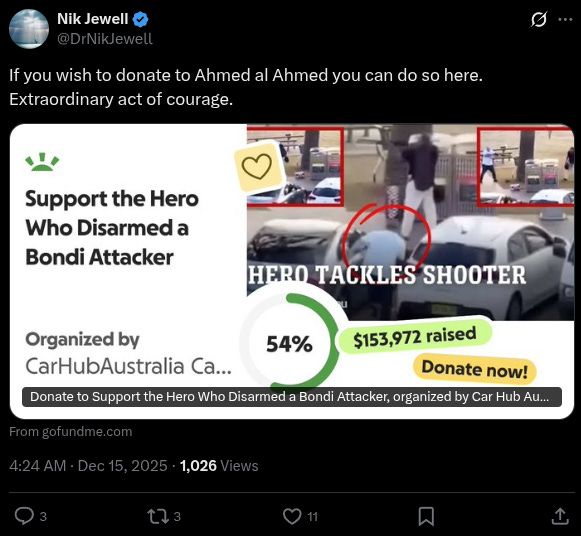Click the Donate now! button
Image resolution: width=581 pixels, height=536 pixels.
(475, 369)
